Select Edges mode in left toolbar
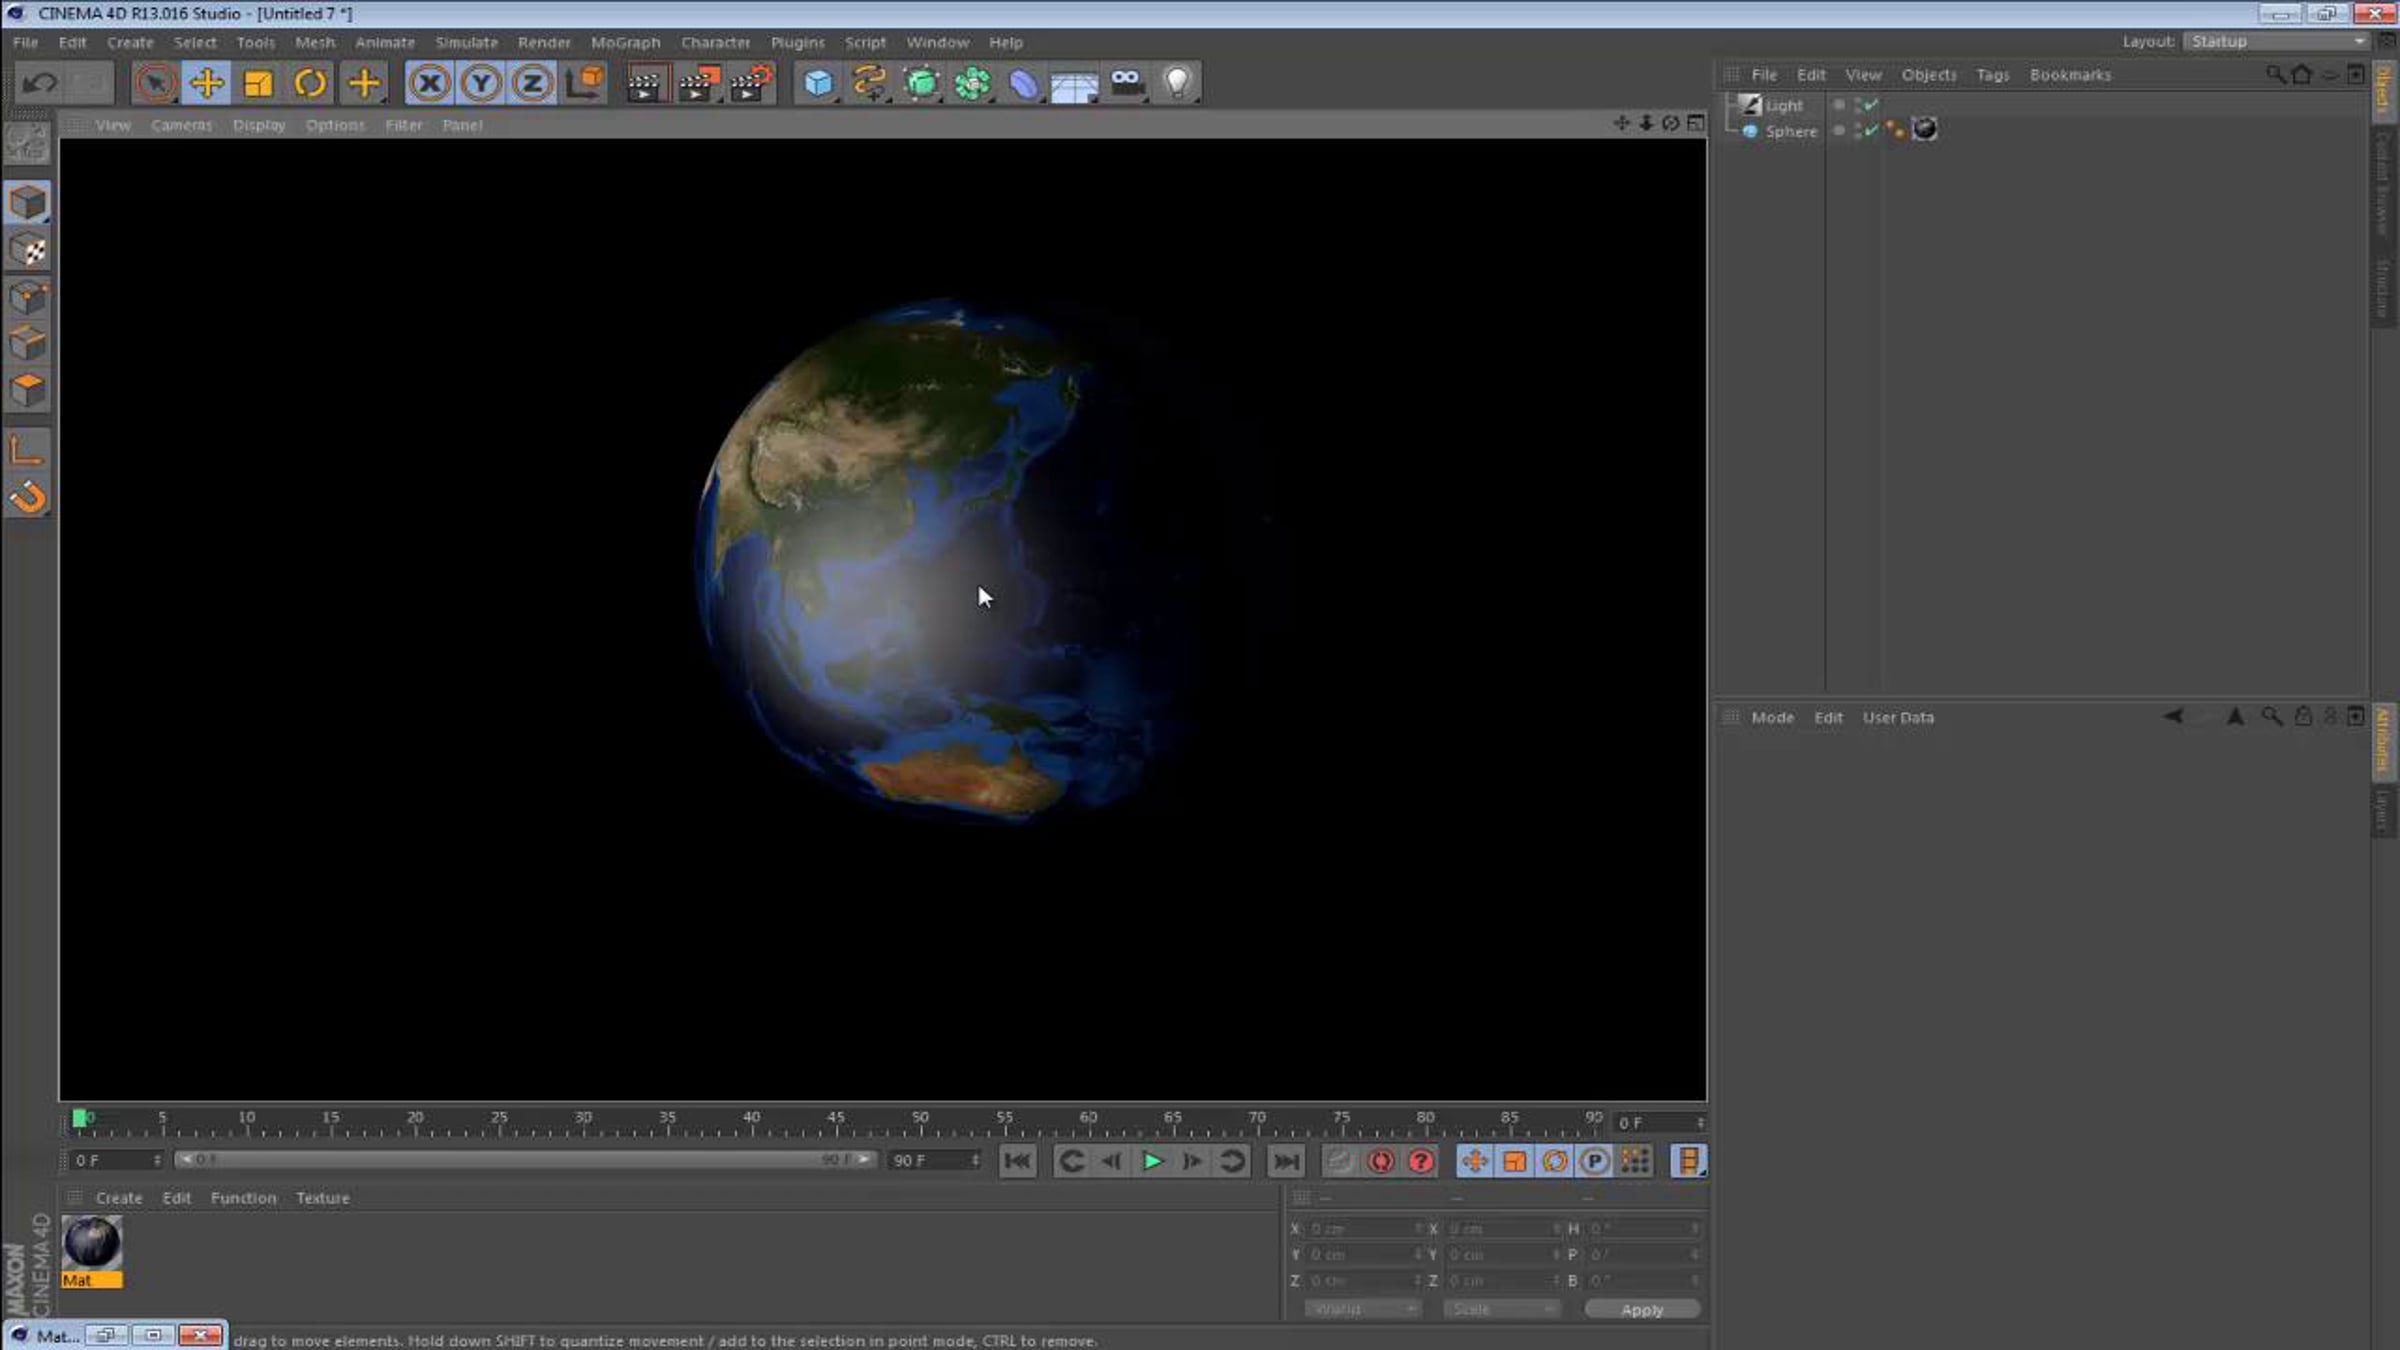2400x1350 pixels. click(27, 344)
